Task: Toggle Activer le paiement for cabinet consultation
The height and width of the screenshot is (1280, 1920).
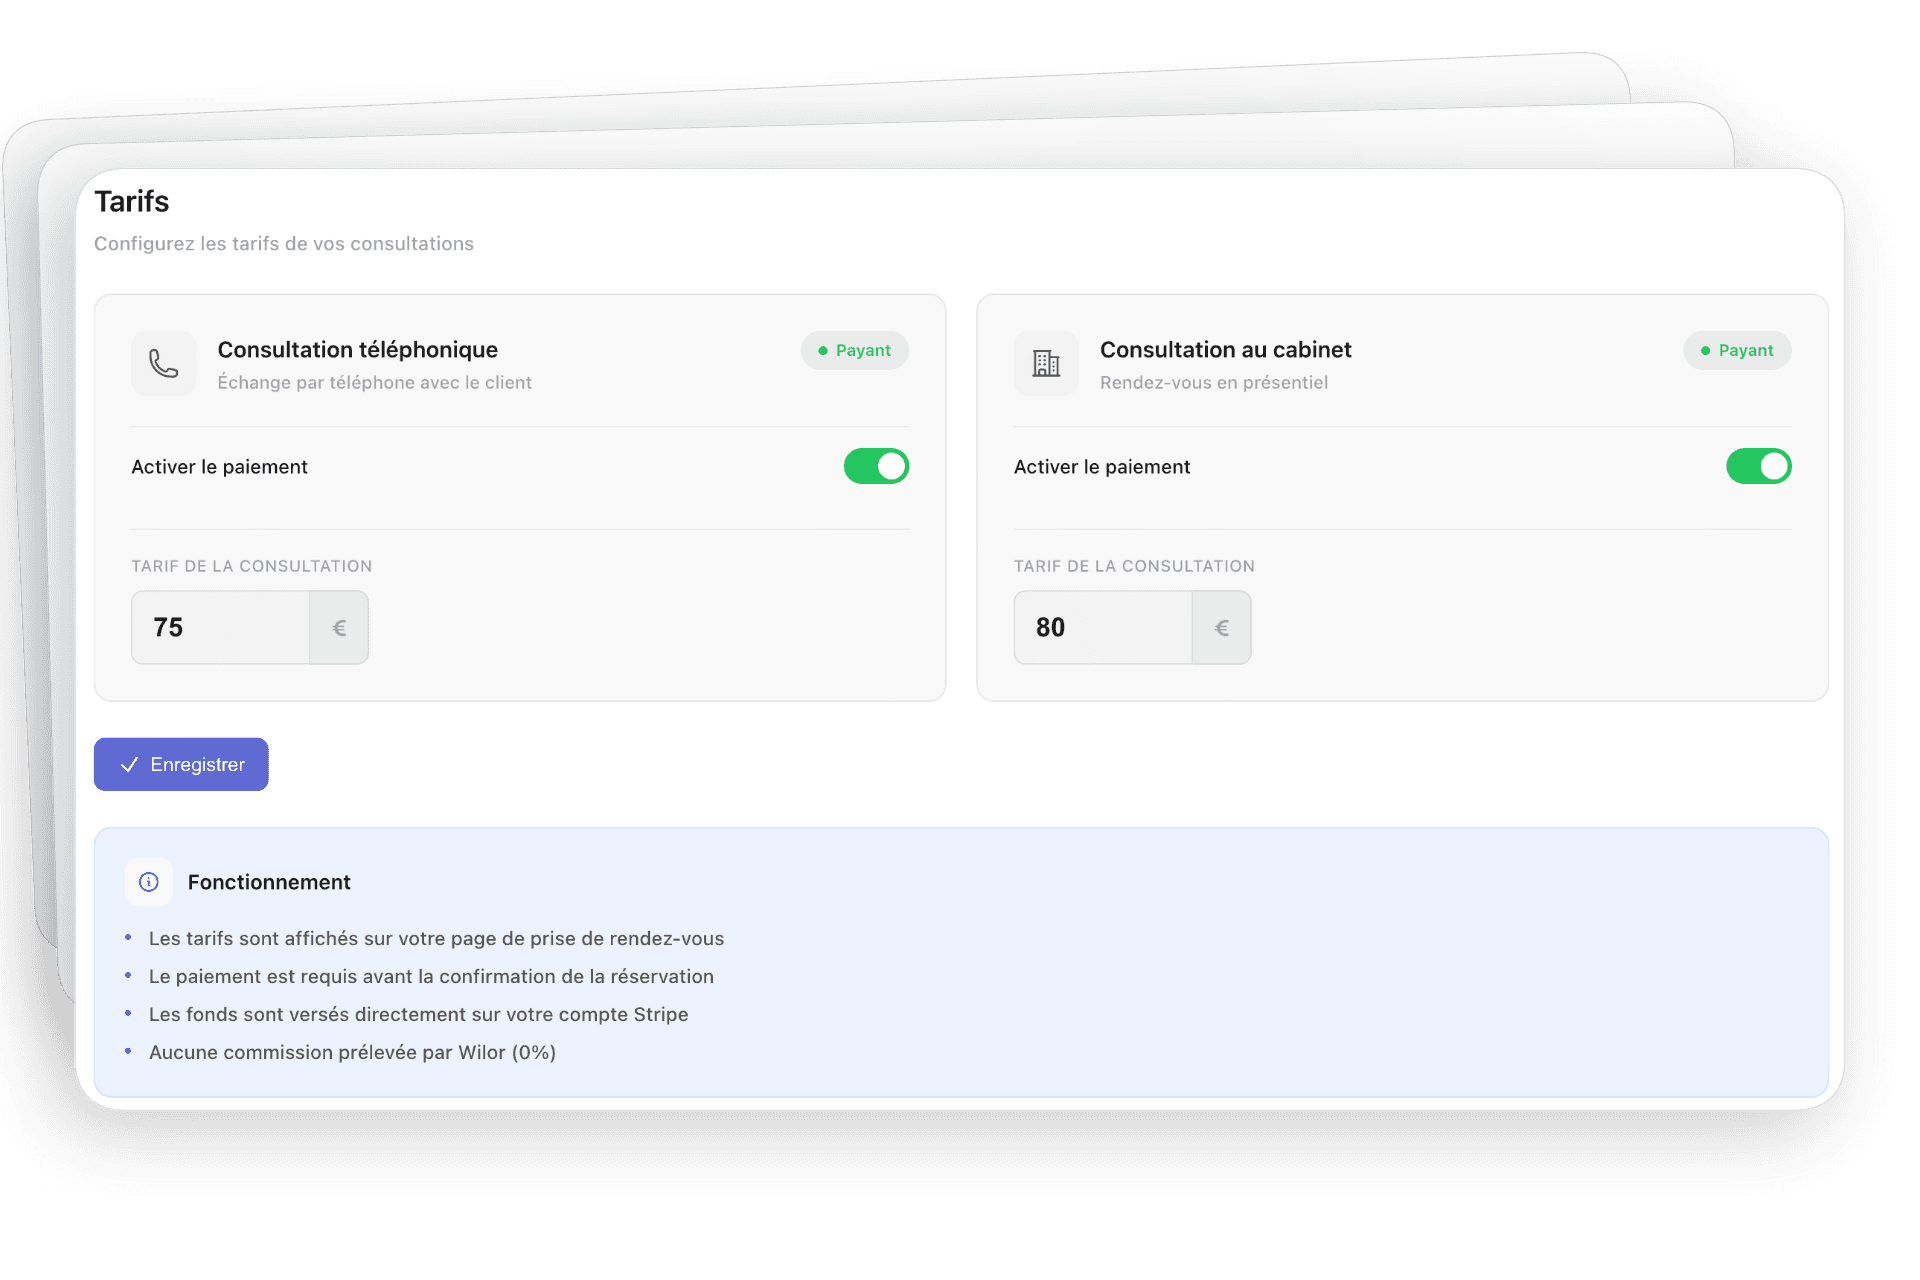Action: pos(1759,466)
